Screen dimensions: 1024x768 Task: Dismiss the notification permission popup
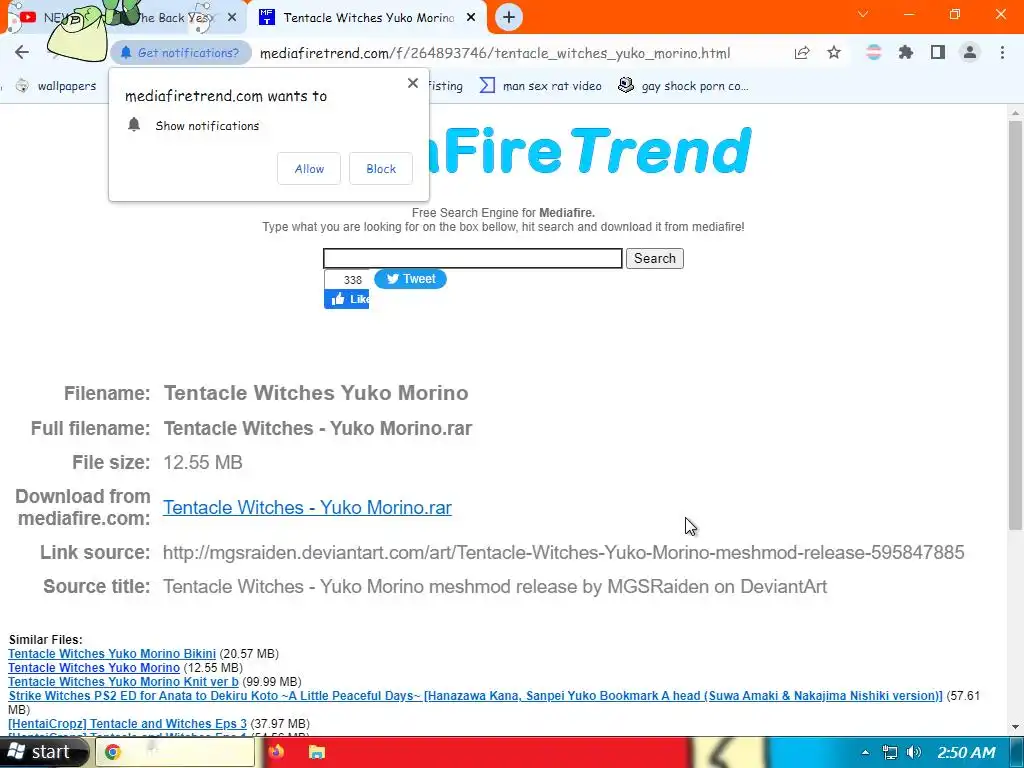413,84
